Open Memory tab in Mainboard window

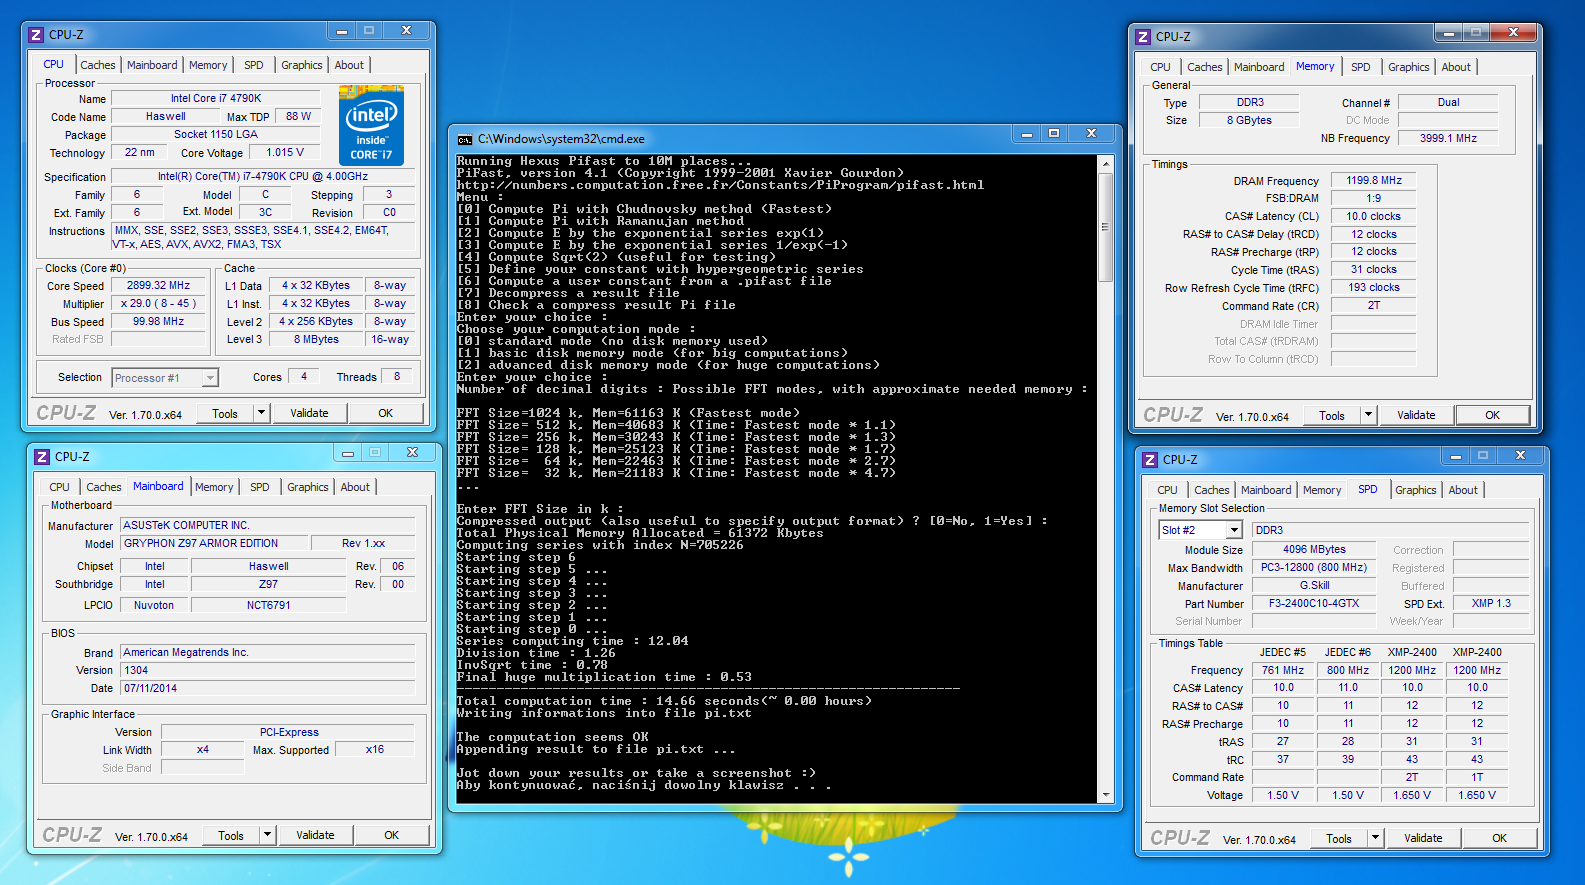point(214,487)
